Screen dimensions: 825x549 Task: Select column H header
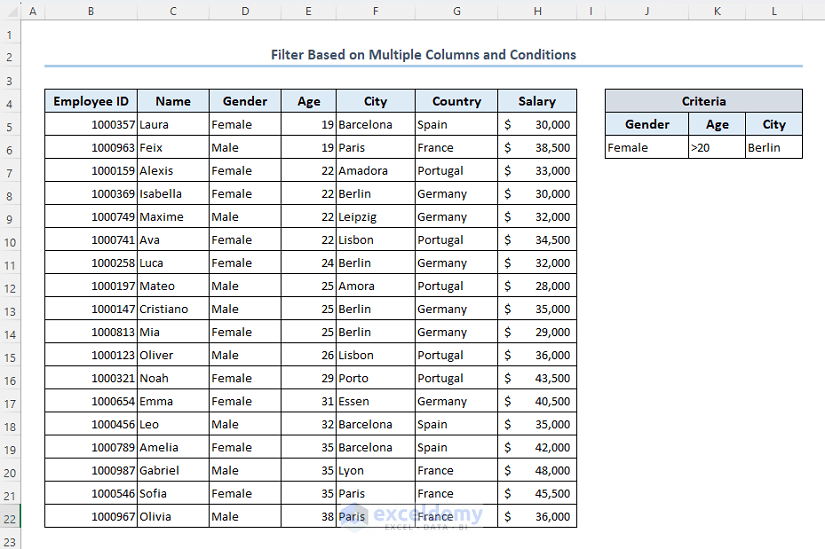[537, 11]
